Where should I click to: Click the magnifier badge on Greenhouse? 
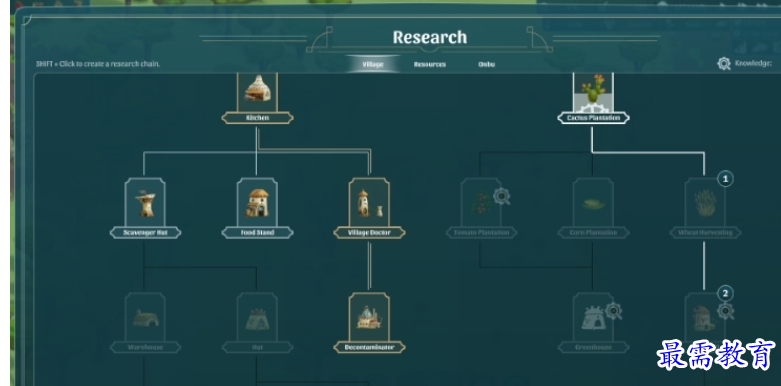(614, 311)
